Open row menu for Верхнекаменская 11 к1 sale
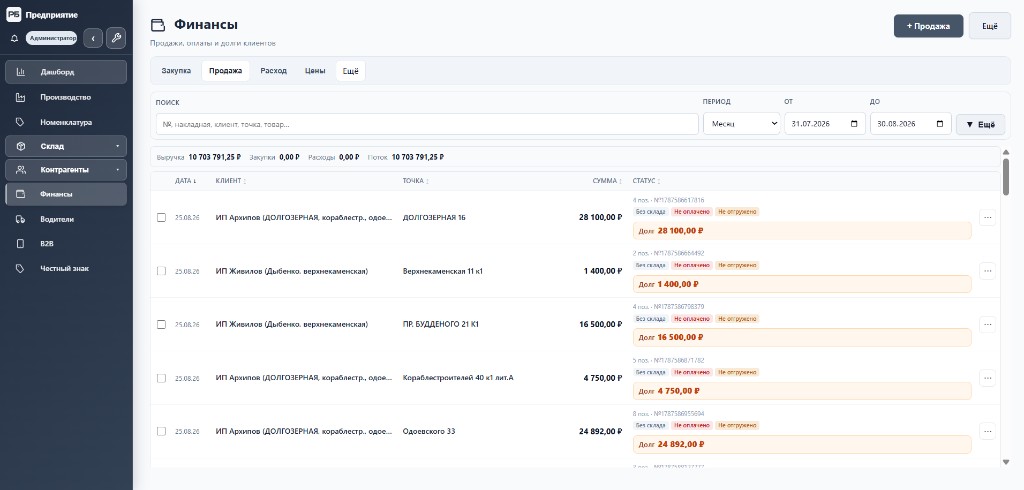 tap(987, 271)
